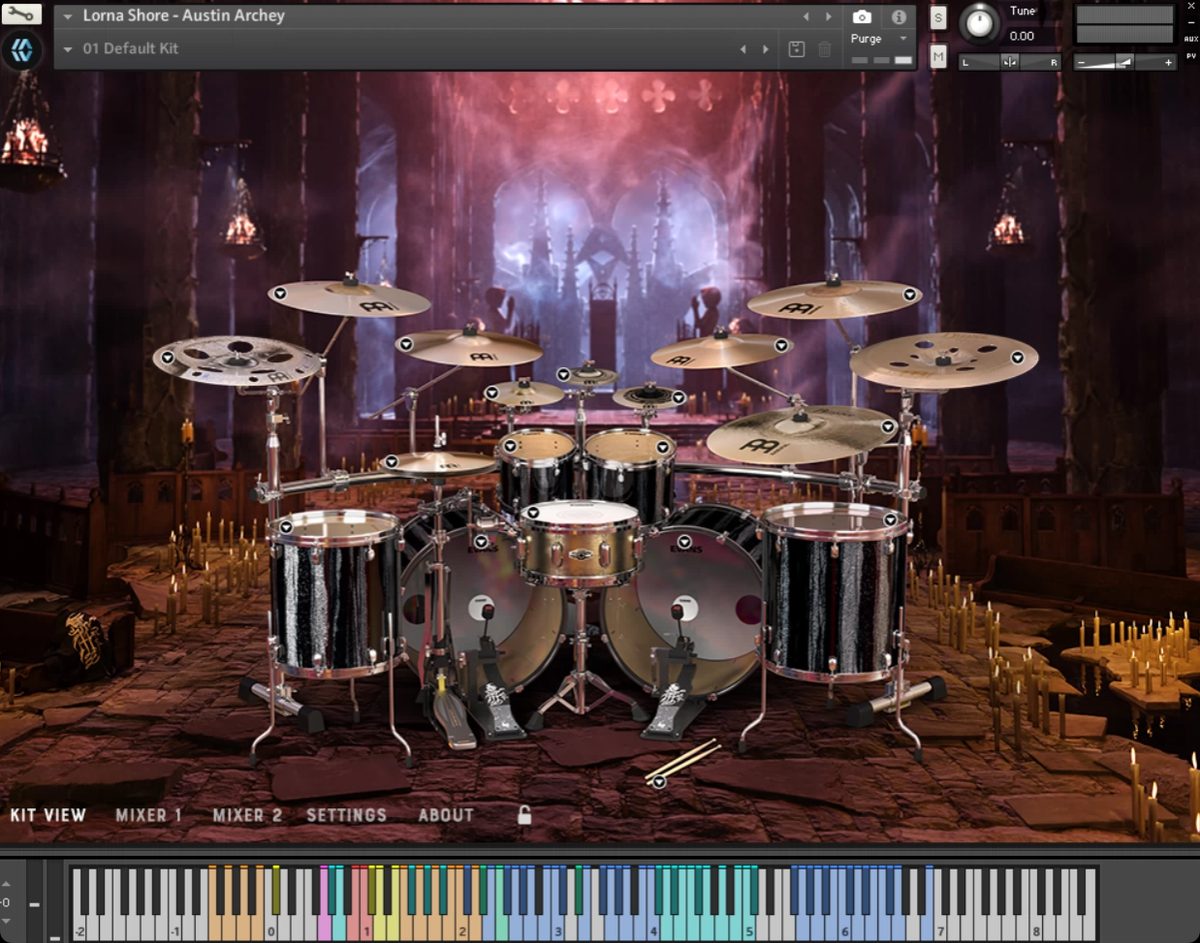Open dropdown on far-left holey trash cymbal

click(166, 357)
